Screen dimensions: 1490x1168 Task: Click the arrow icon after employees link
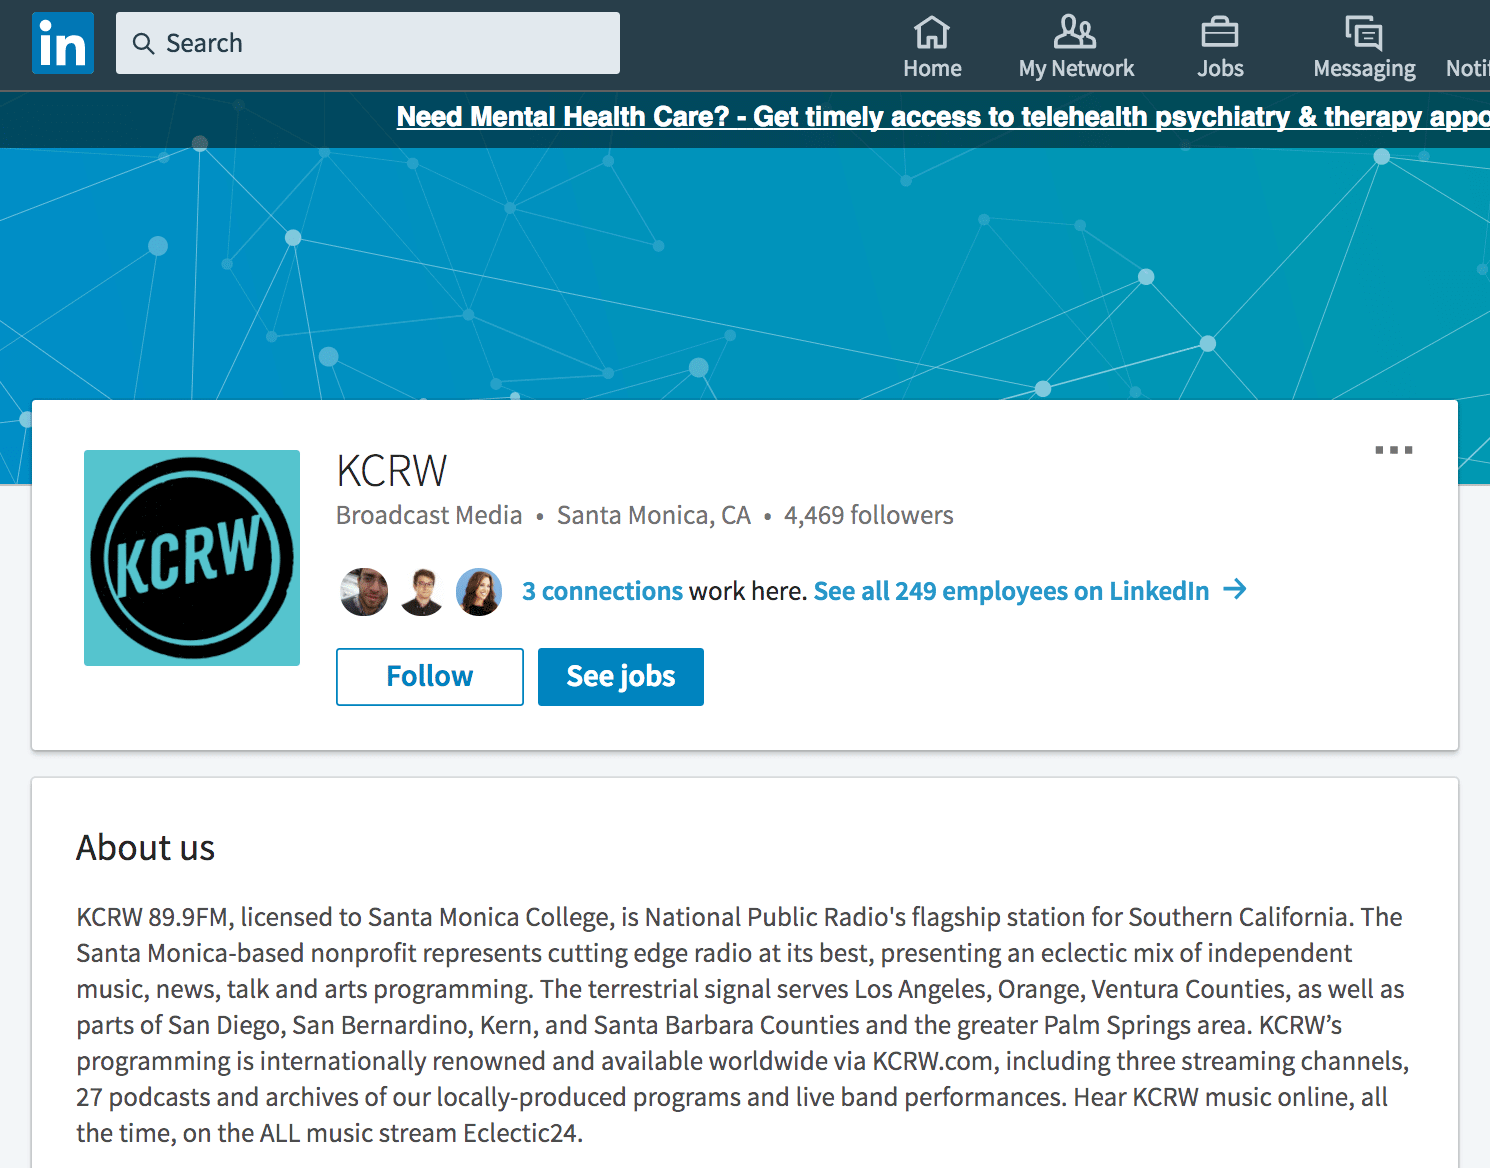pos(1235,590)
